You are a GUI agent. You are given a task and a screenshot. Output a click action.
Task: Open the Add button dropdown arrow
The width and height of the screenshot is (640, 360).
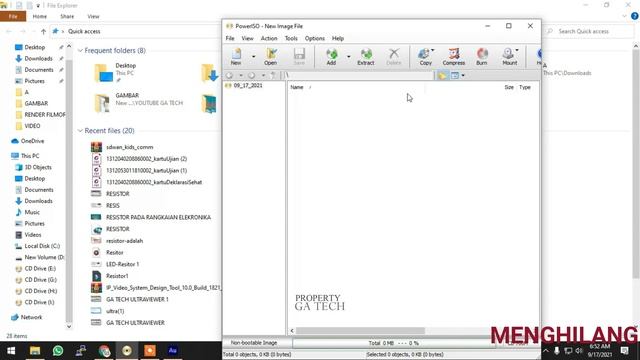pyautogui.click(x=349, y=56)
